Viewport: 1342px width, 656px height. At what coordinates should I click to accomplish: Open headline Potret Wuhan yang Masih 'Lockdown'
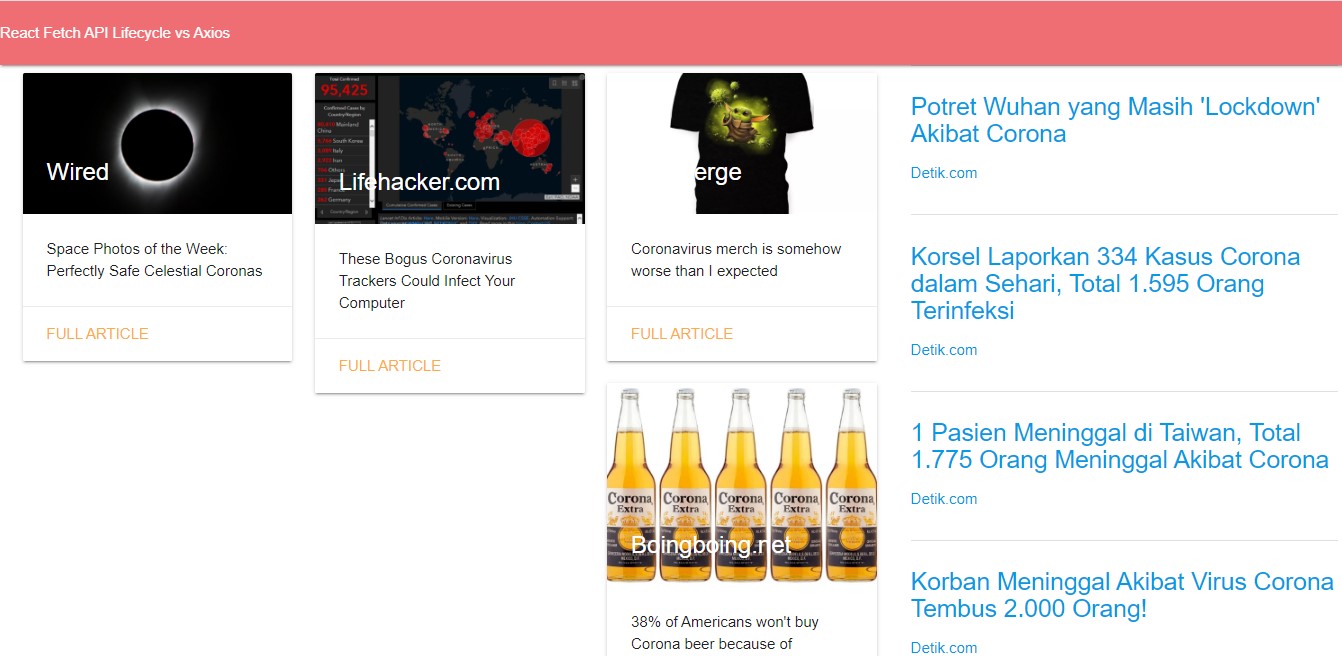tap(1116, 120)
